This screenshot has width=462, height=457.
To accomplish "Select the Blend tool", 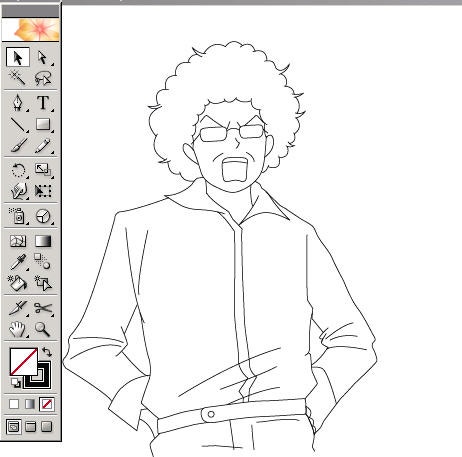I will point(43,262).
